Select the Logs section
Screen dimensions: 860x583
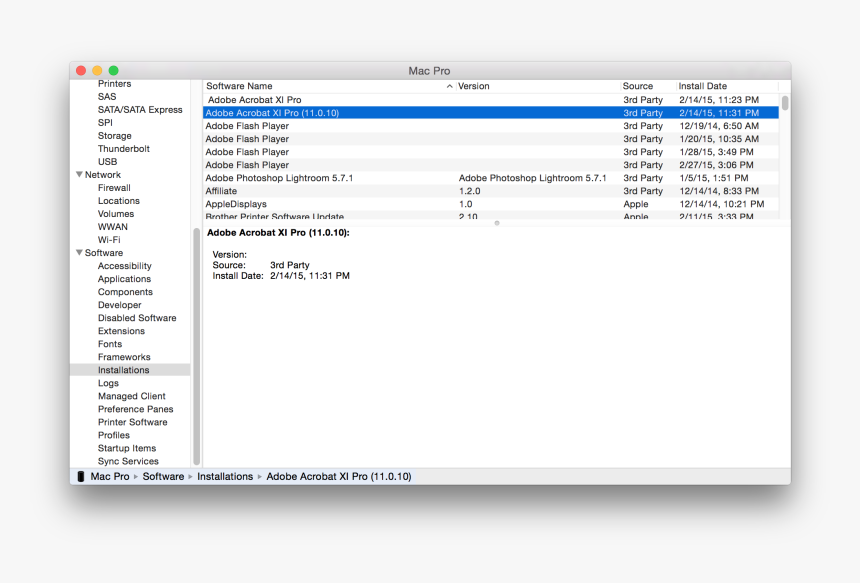(x=108, y=382)
